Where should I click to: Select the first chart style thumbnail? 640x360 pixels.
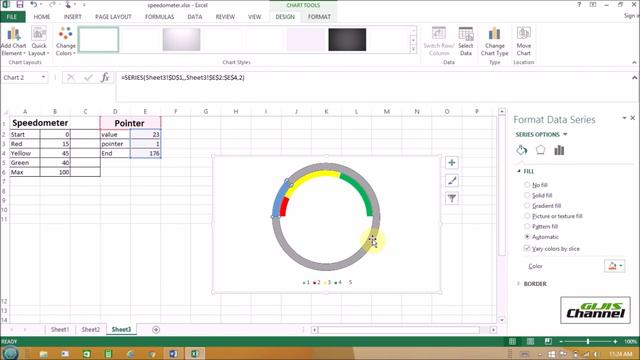(98, 39)
